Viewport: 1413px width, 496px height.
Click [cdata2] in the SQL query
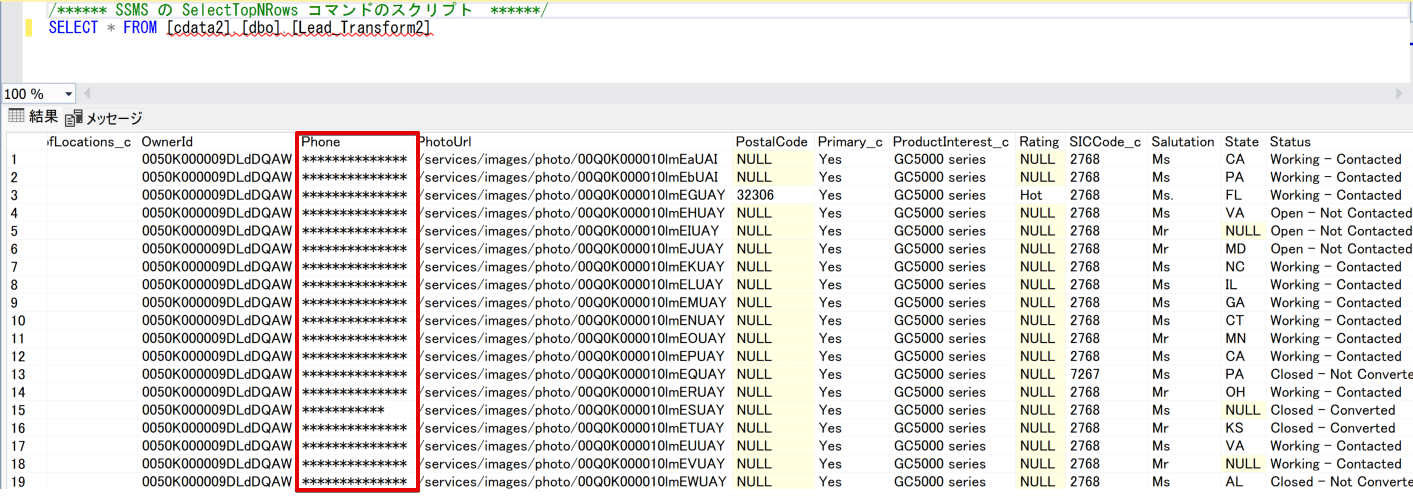point(200,28)
